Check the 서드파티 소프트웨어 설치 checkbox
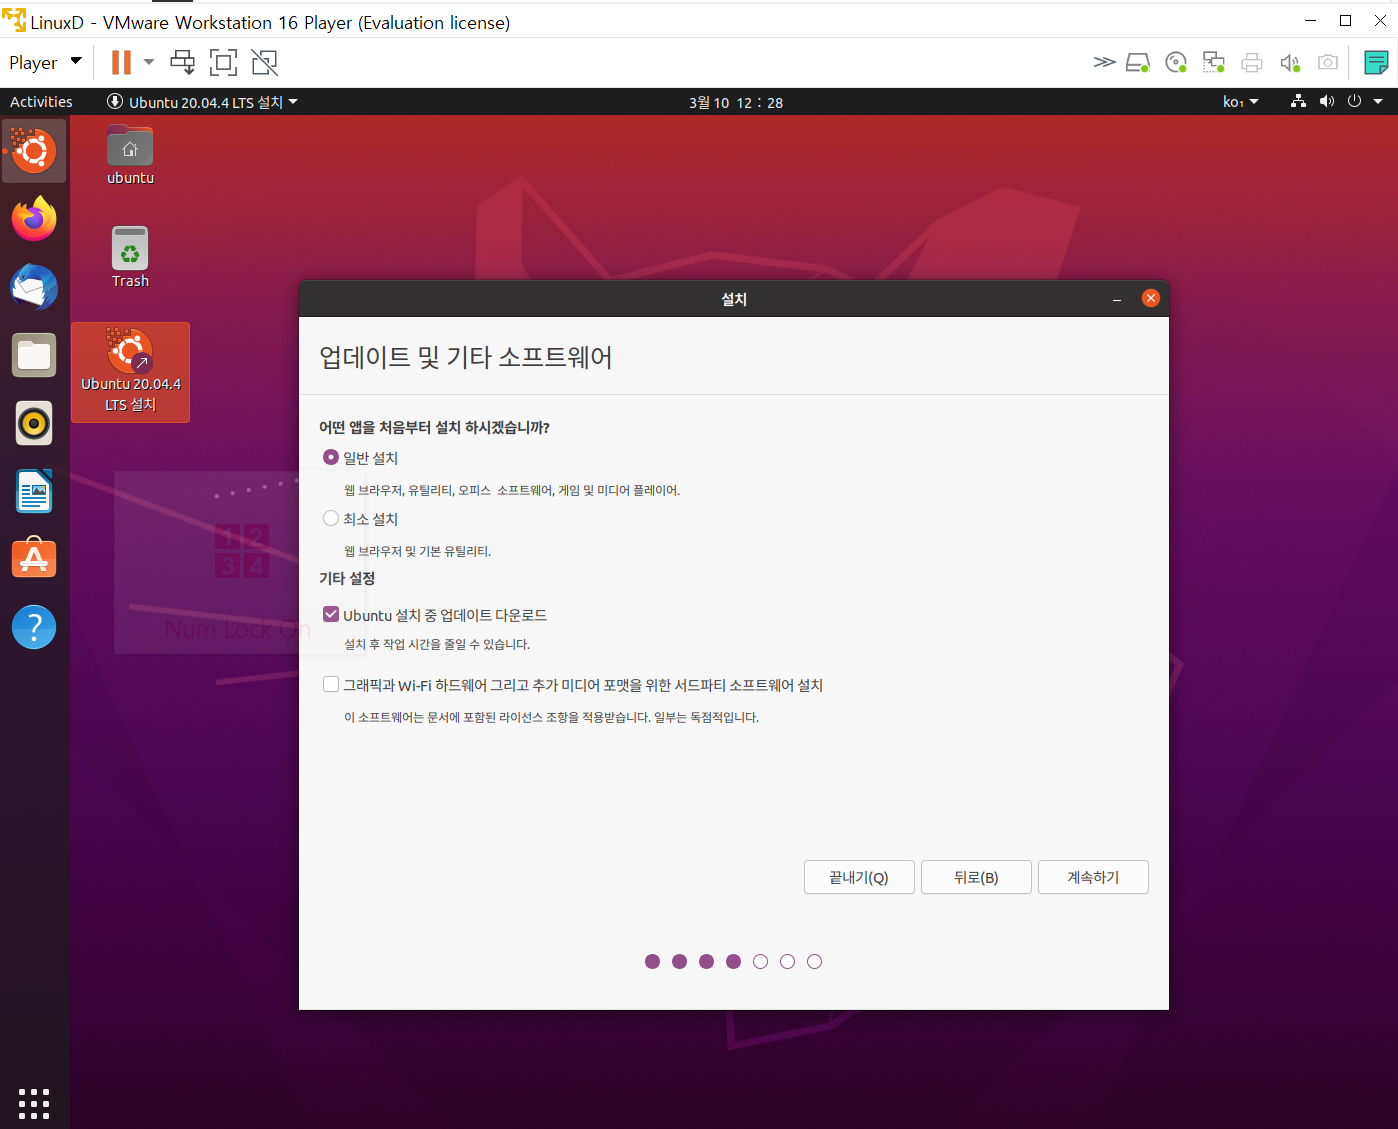This screenshot has height=1129, width=1398. pos(331,684)
